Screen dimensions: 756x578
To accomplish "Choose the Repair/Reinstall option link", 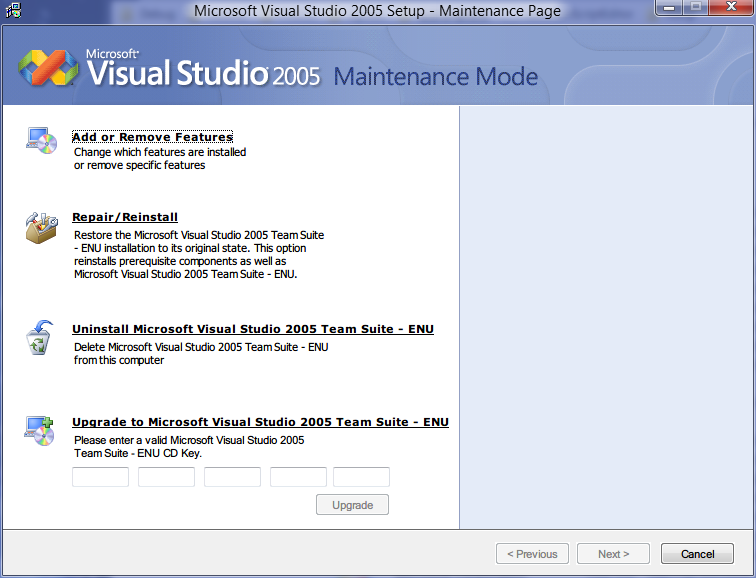I will tap(125, 217).
